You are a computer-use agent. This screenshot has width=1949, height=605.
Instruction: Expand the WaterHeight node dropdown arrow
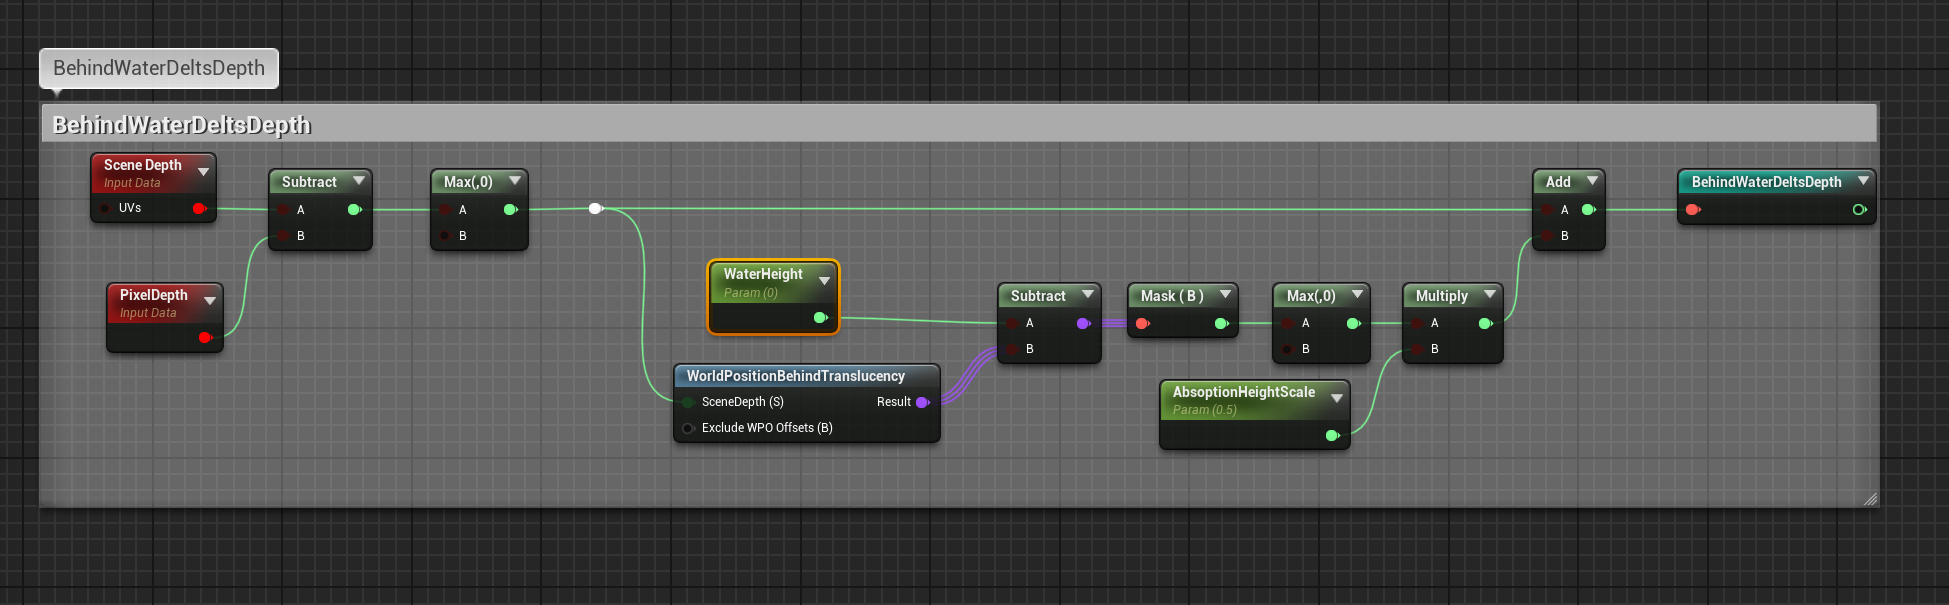point(824,281)
